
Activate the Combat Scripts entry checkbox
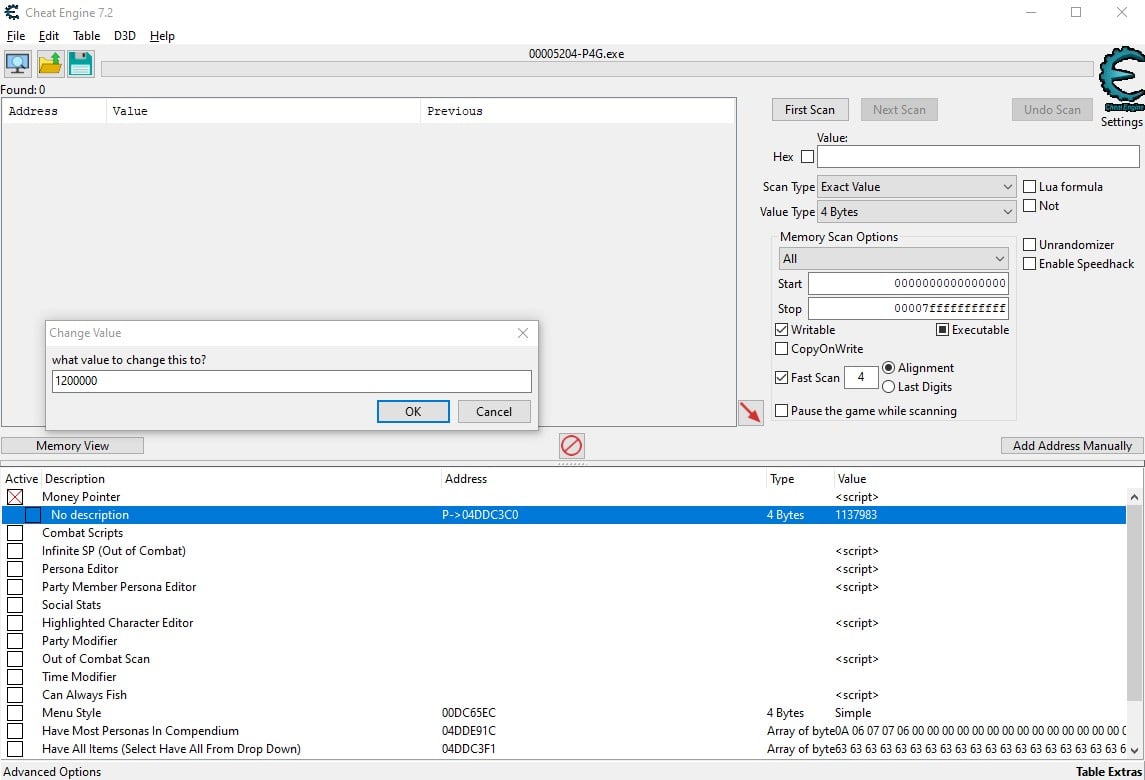[x=15, y=532]
